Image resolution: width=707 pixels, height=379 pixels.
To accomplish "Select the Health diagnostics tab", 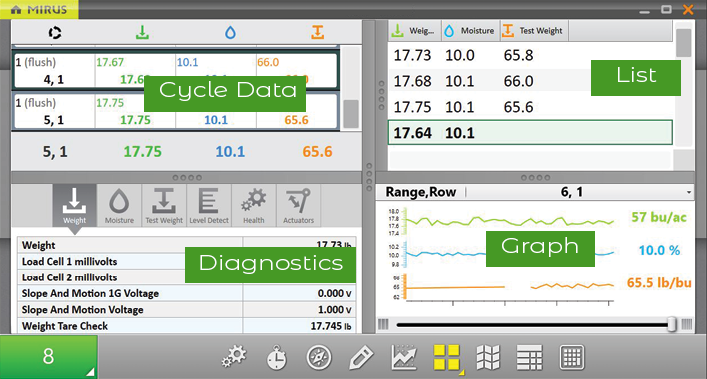I will pyautogui.click(x=253, y=205).
